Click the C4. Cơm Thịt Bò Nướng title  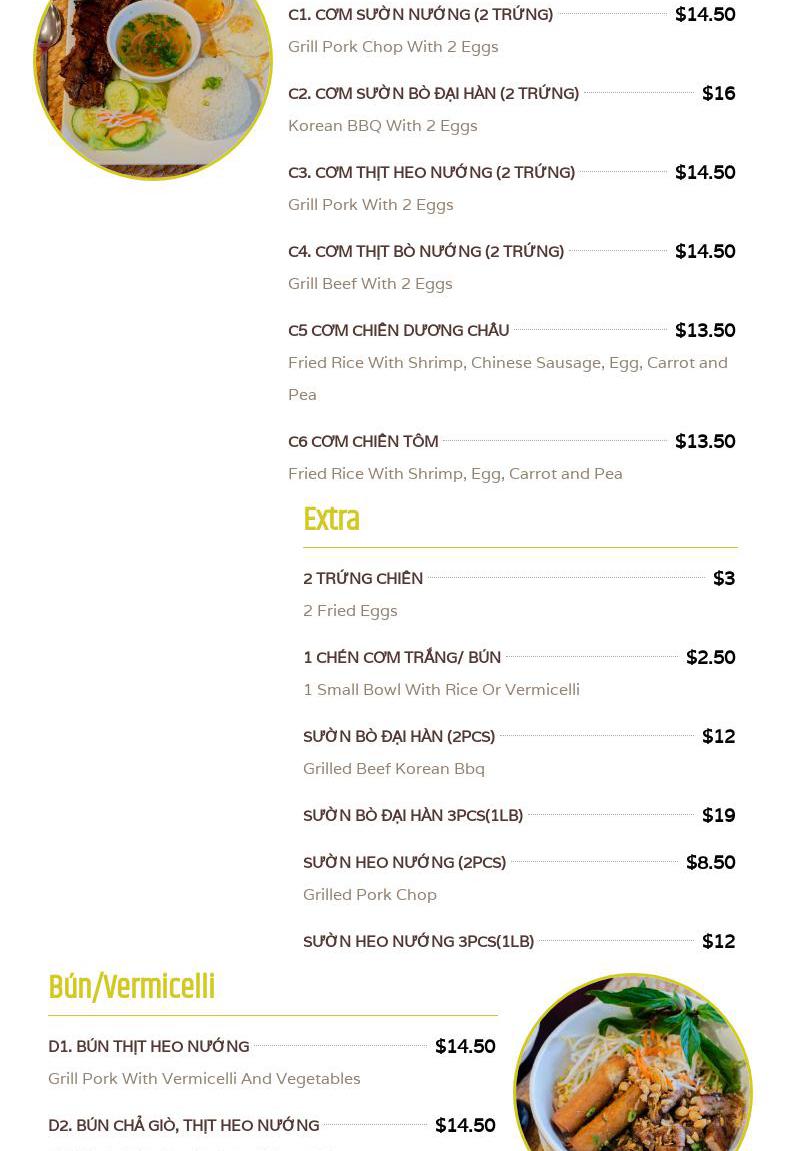(x=426, y=252)
